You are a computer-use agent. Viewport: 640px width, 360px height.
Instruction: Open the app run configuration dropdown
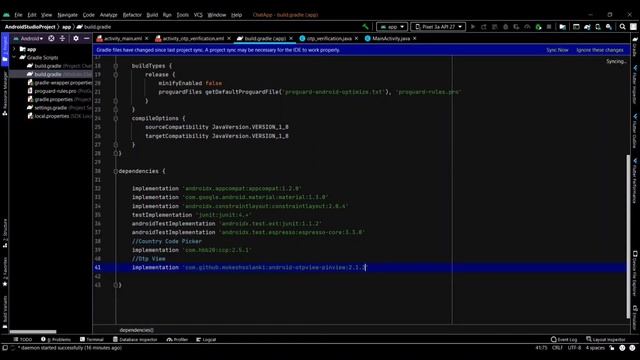(392, 27)
